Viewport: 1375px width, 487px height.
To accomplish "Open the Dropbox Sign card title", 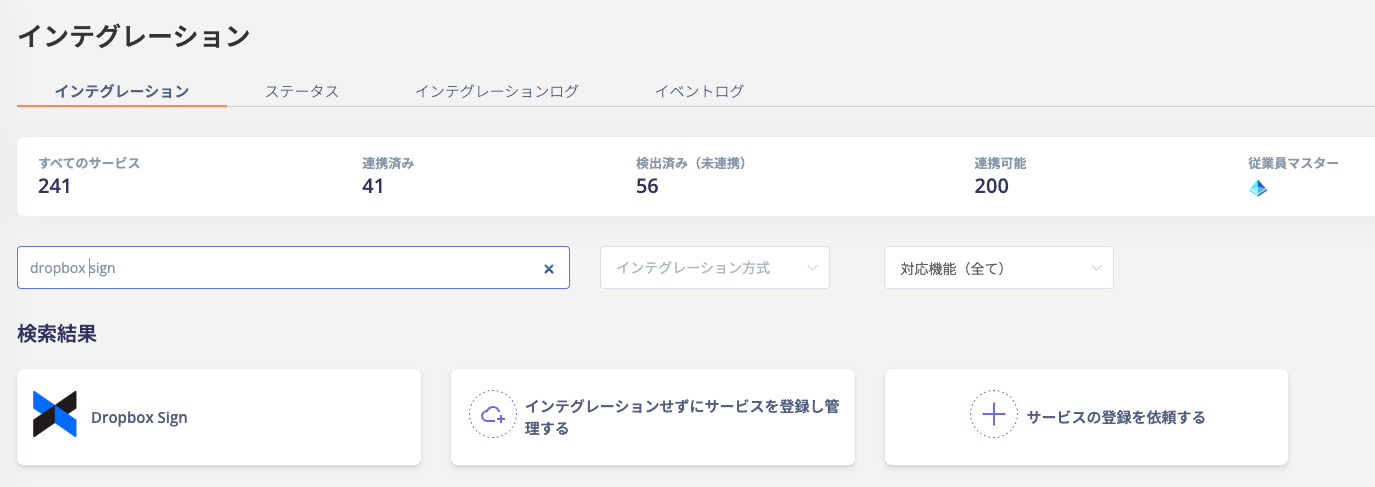I will (x=139, y=418).
